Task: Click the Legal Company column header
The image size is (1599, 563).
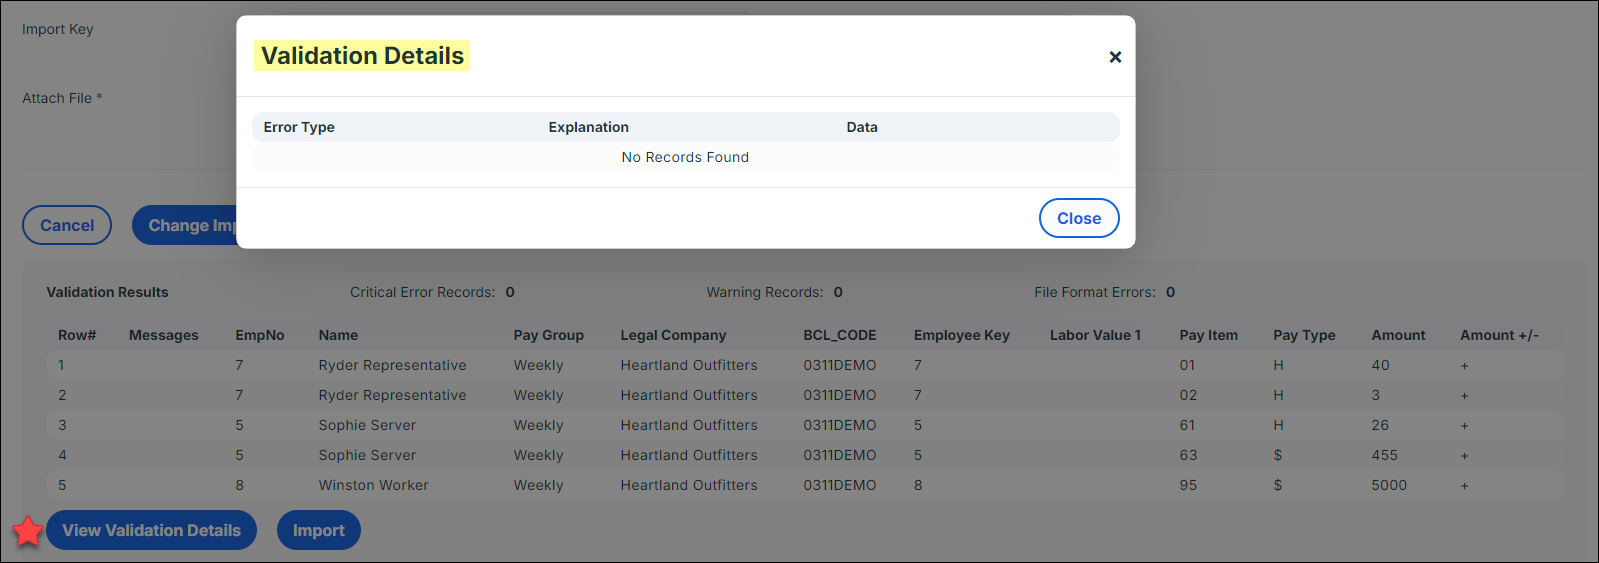Action: (x=673, y=335)
